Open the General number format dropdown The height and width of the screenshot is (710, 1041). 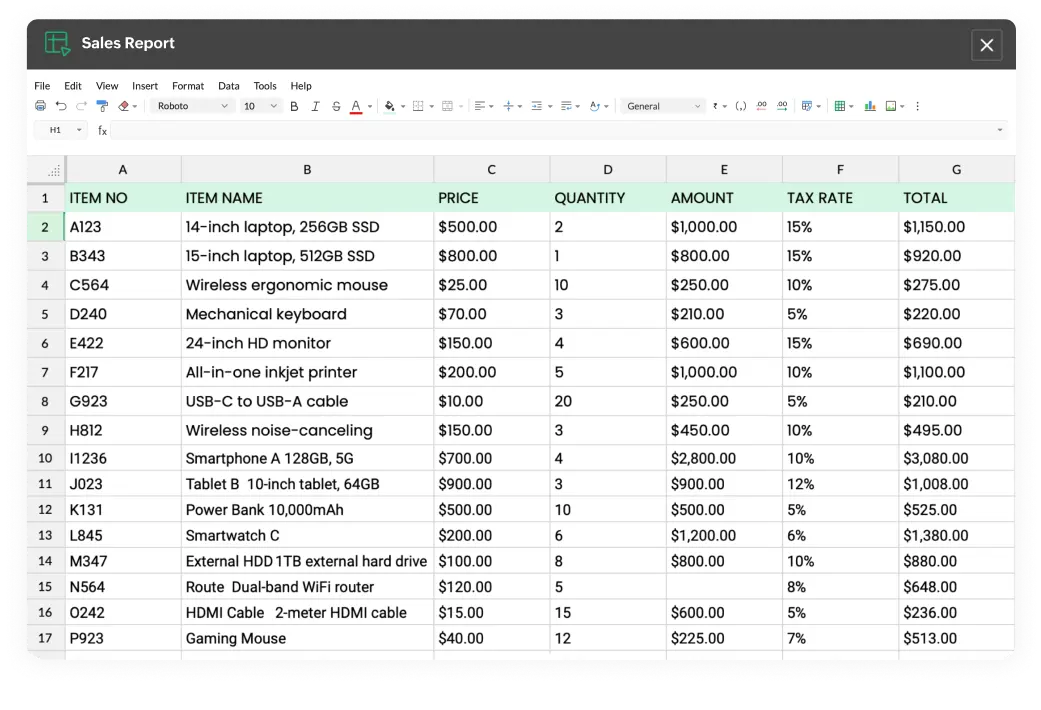pyautogui.click(x=663, y=106)
